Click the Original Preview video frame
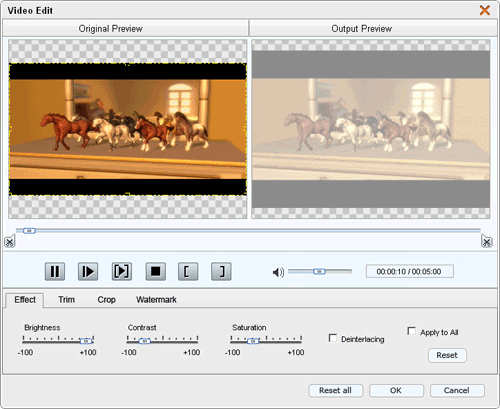This screenshot has width=500, height=409. click(x=128, y=129)
